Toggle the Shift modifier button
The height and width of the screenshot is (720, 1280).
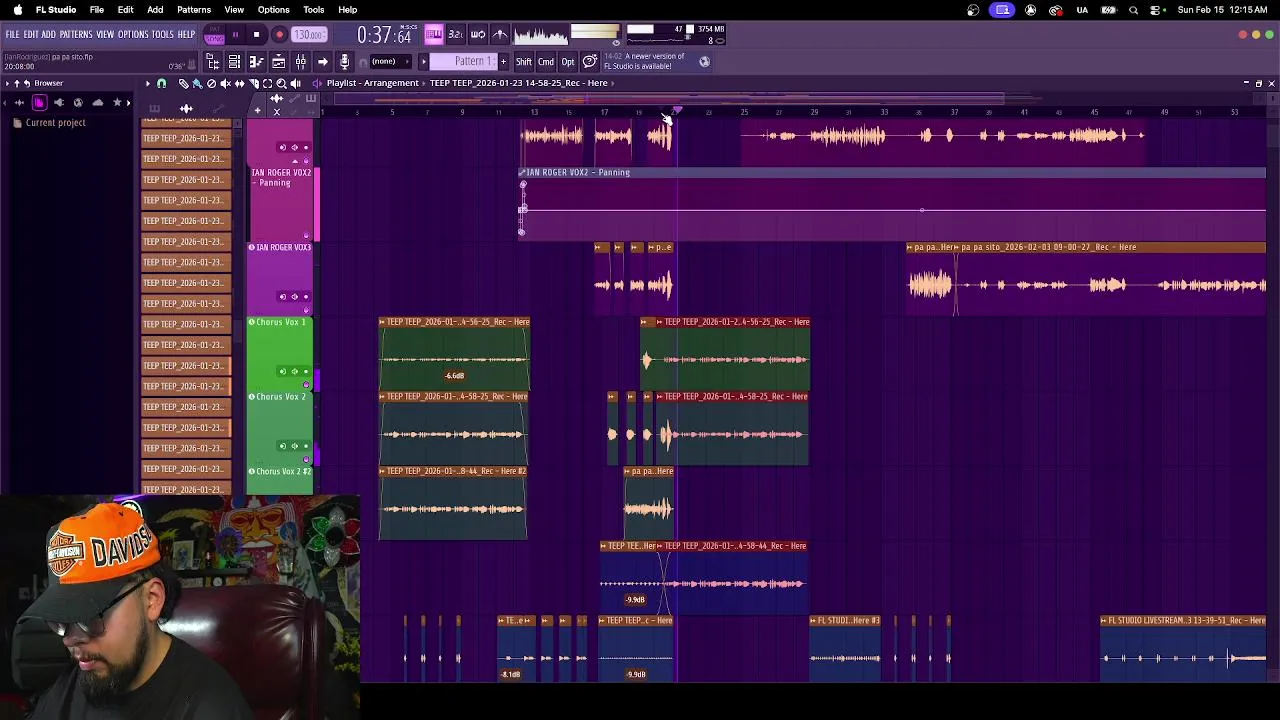point(524,62)
